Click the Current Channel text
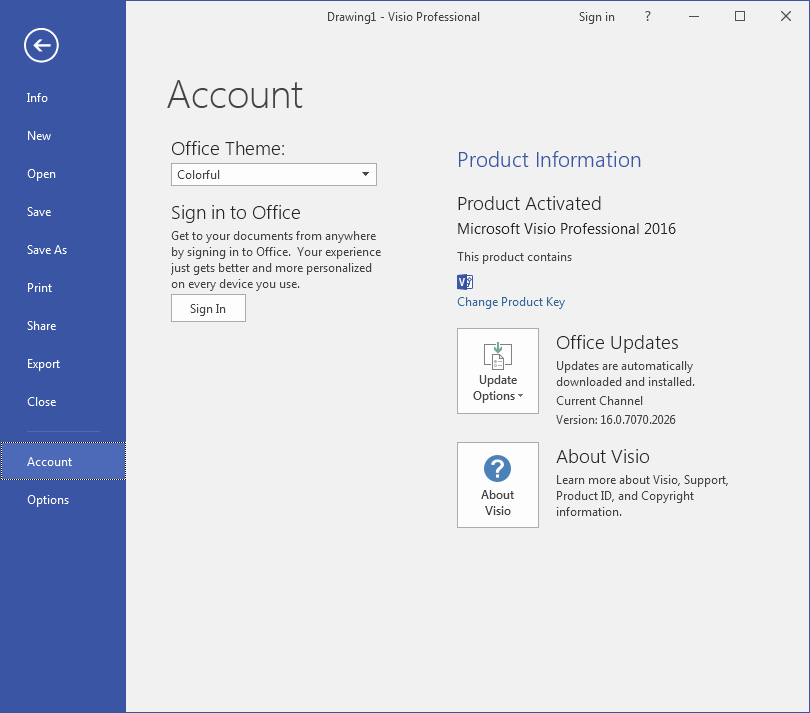 (x=599, y=401)
